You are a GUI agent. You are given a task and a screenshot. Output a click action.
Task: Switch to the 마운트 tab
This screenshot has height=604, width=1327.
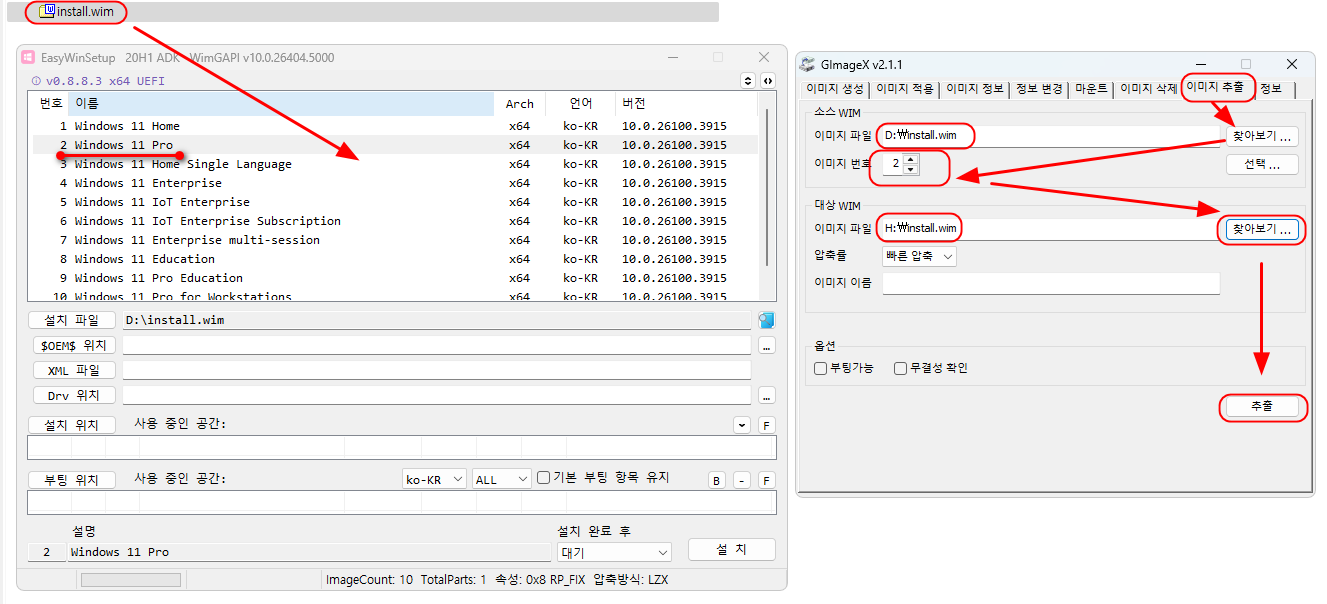[1091, 89]
